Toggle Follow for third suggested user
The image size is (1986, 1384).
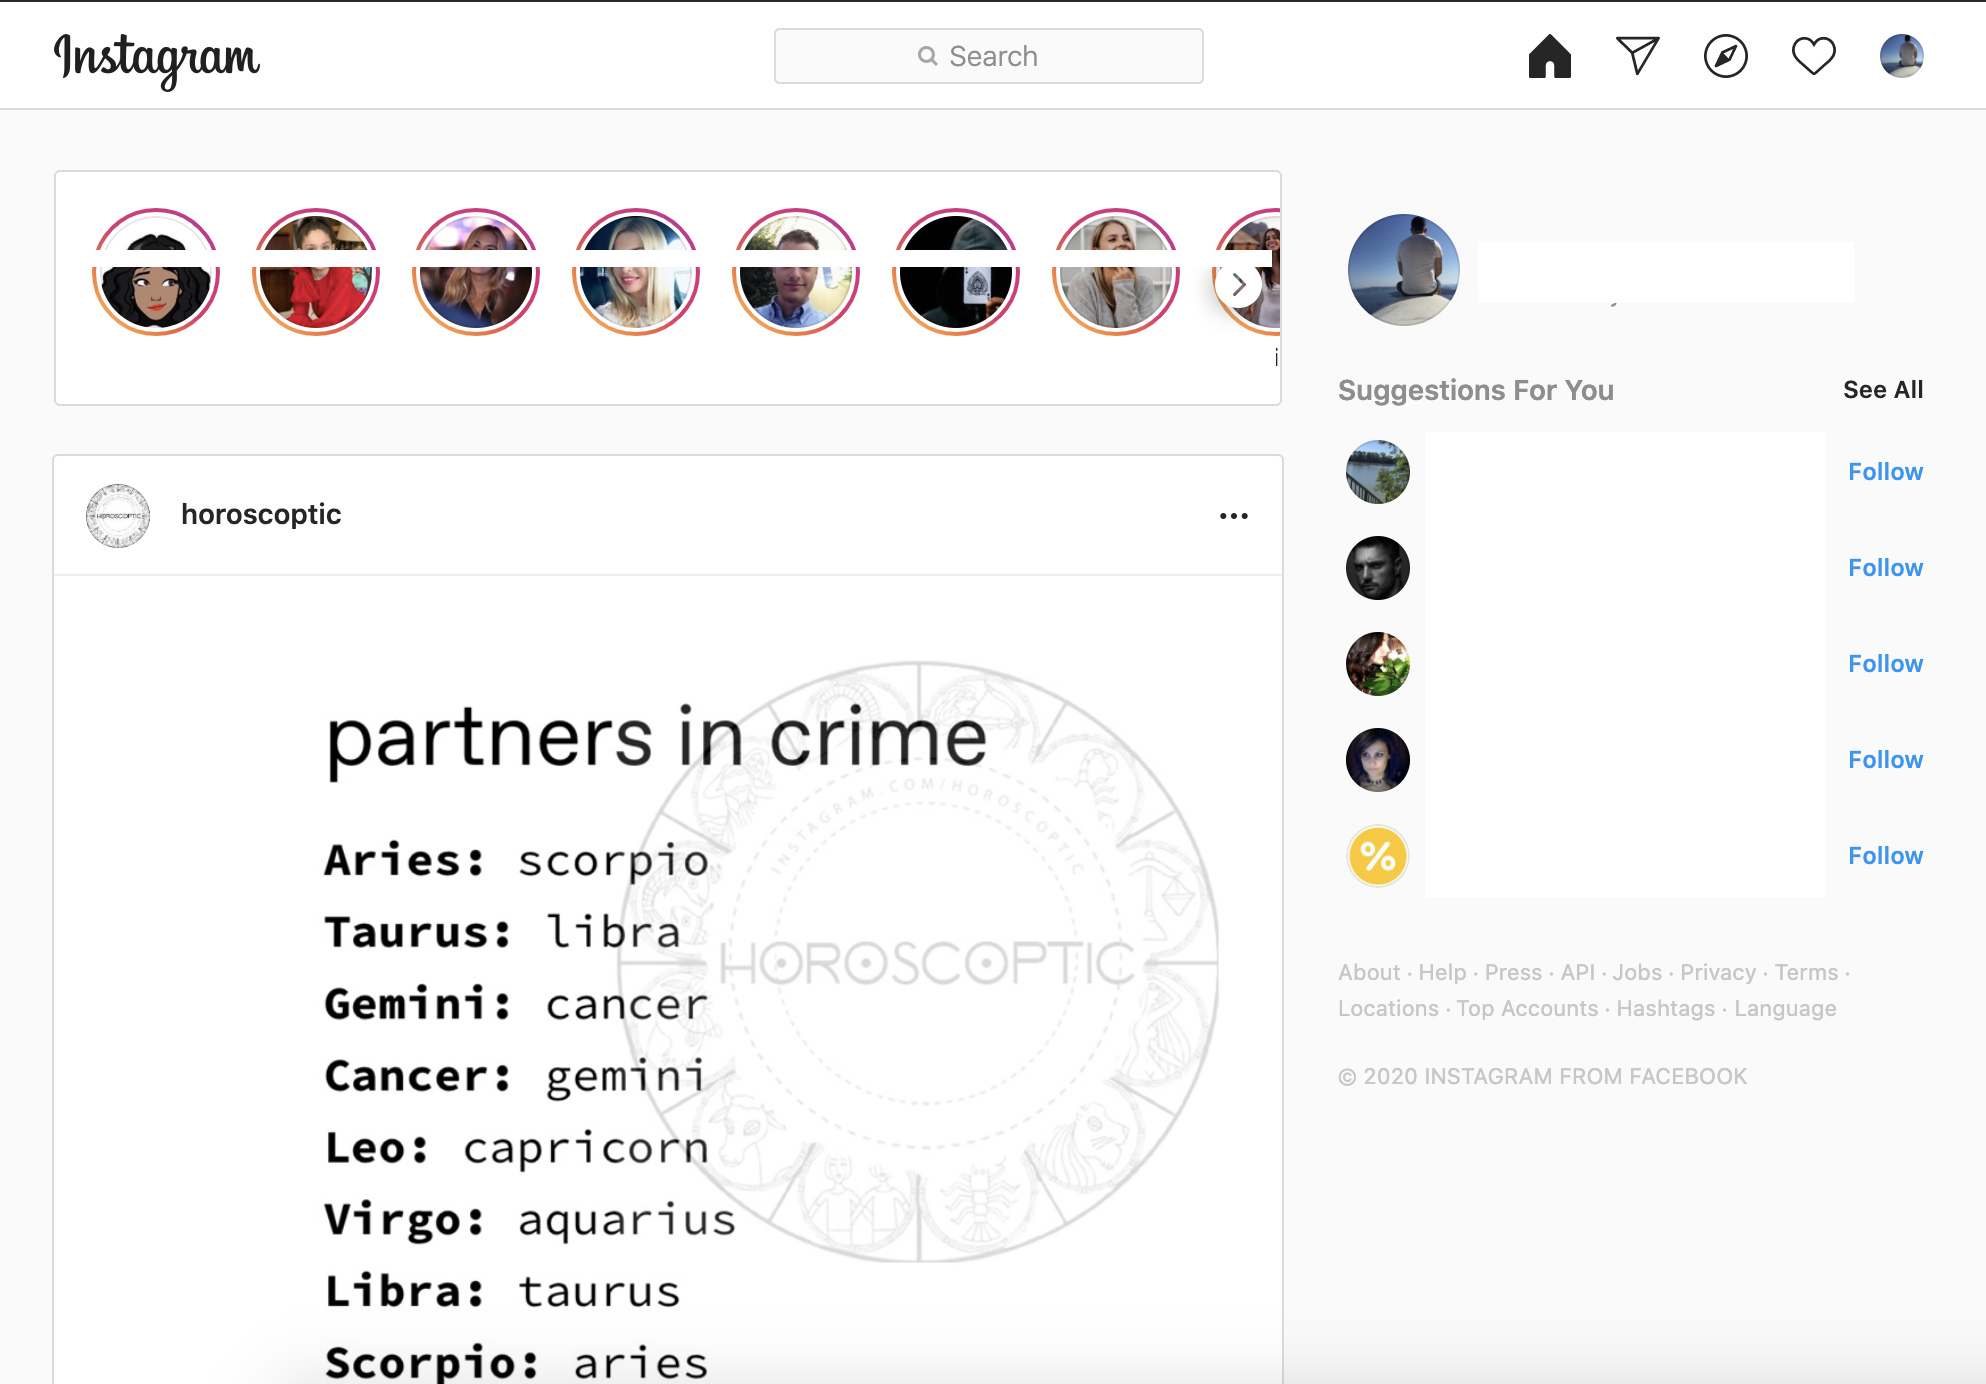coord(1885,663)
